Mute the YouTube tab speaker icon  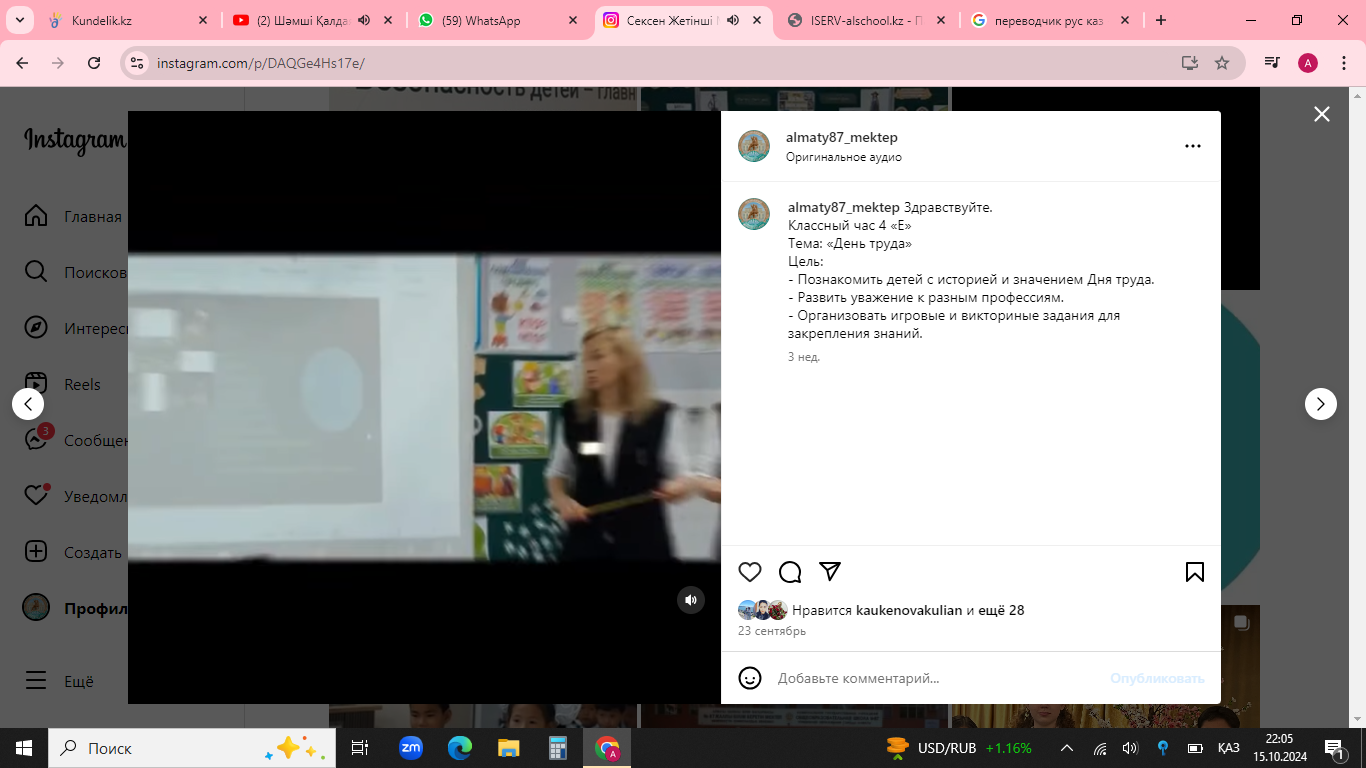[x=364, y=20]
